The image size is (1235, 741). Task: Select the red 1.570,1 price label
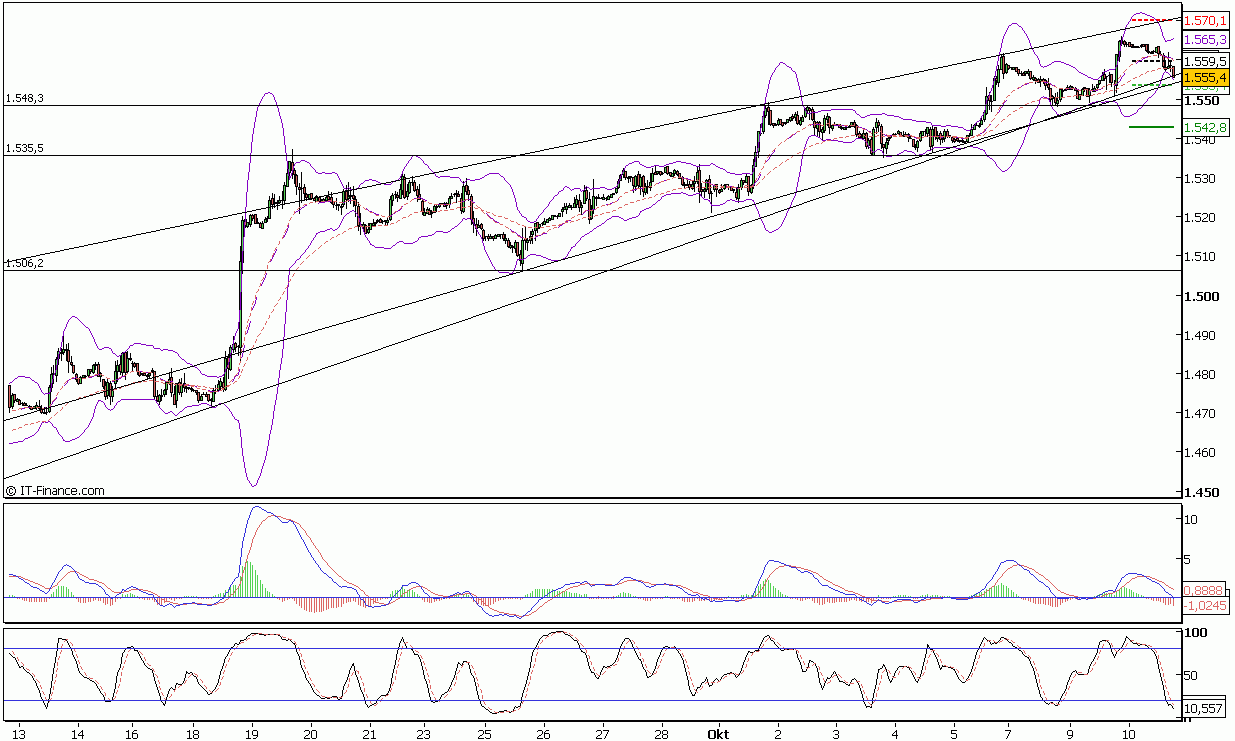pyautogui.click(x=1204, y=20)
